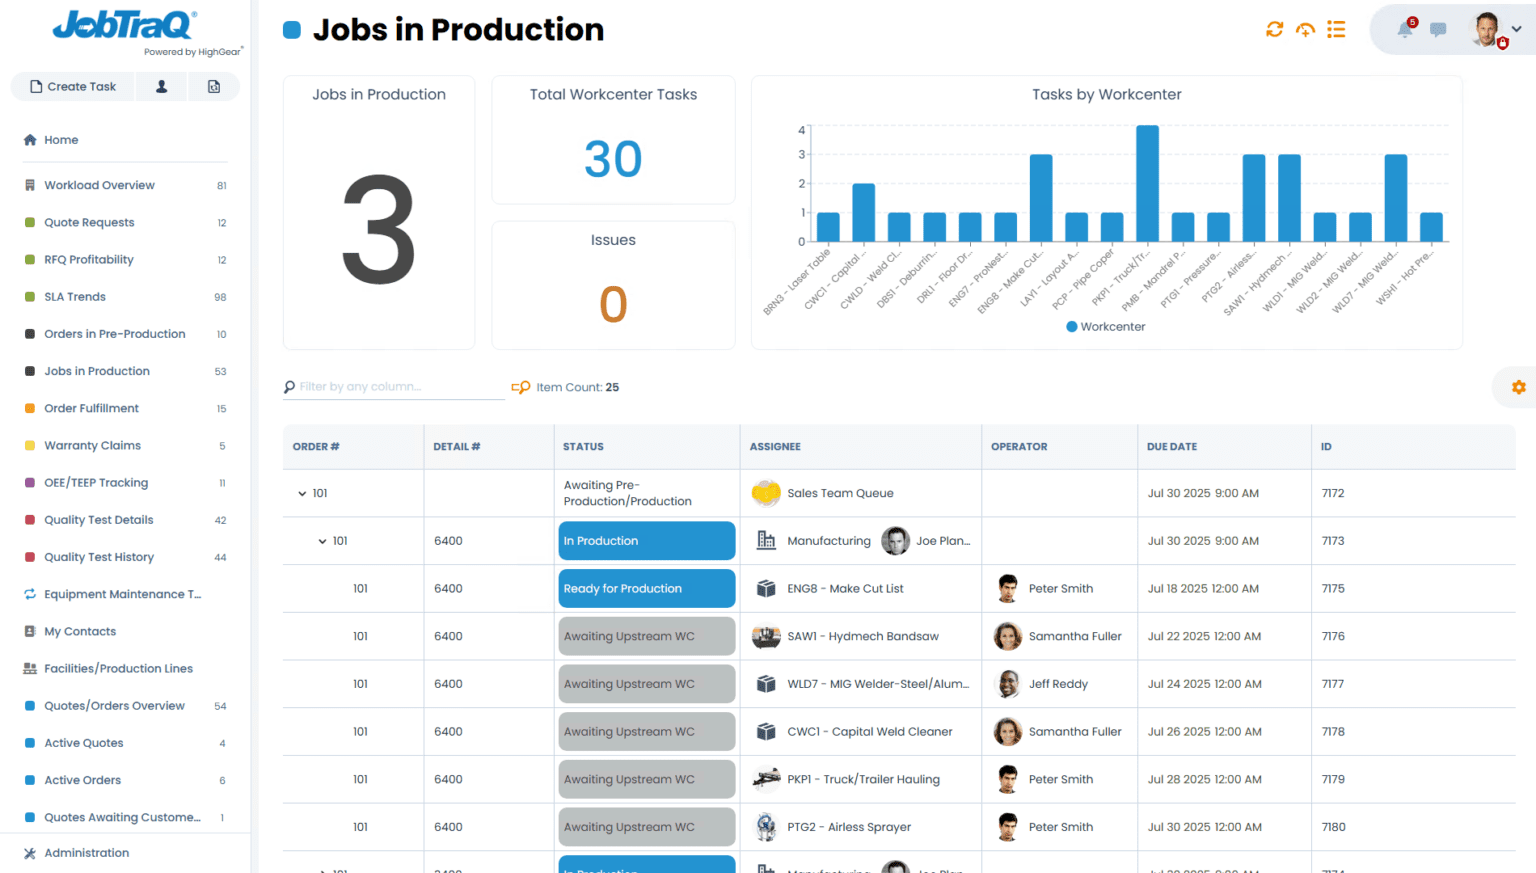Viewport: 1536px width, 873px height.
Task: Open Workload Overview in the sidebar
Action: click(99, 186)
